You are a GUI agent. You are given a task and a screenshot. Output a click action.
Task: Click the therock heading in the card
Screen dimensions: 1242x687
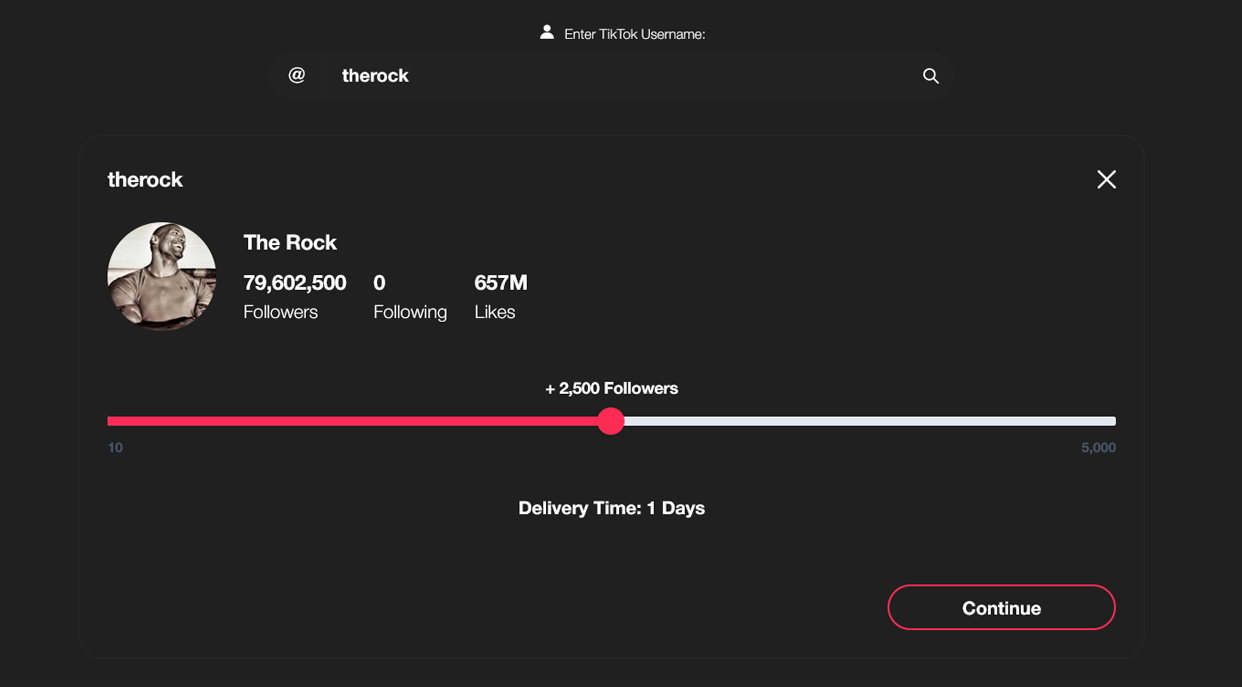click(x=145, y=180)
